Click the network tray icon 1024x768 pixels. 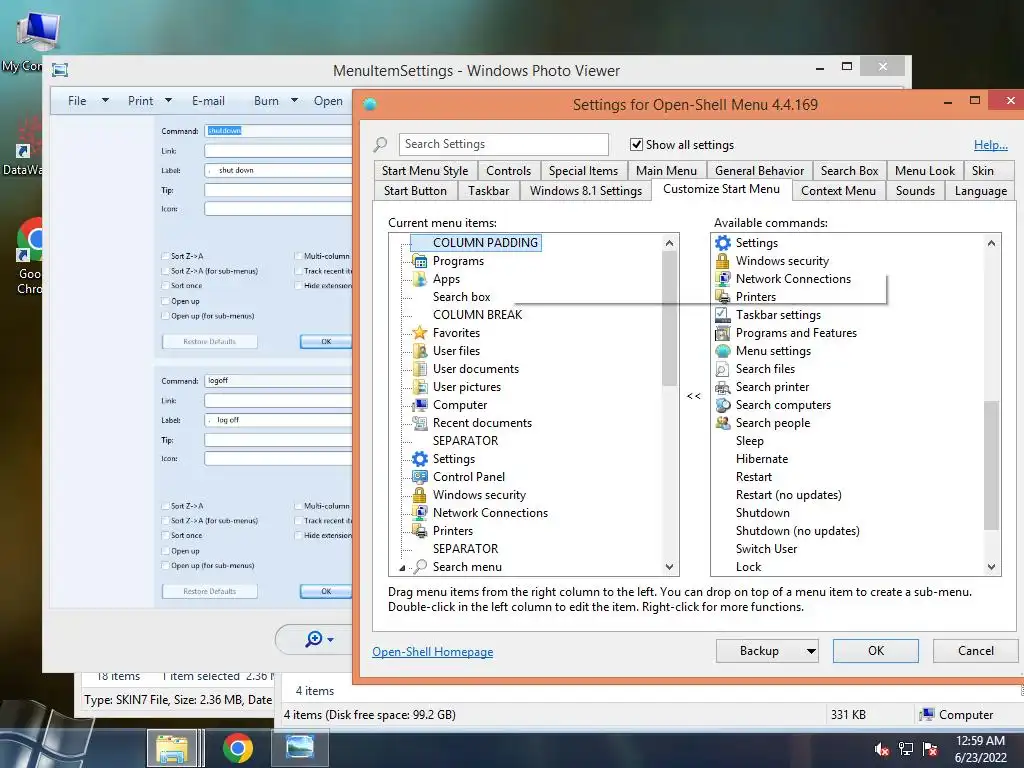click(x=906, y=749)
